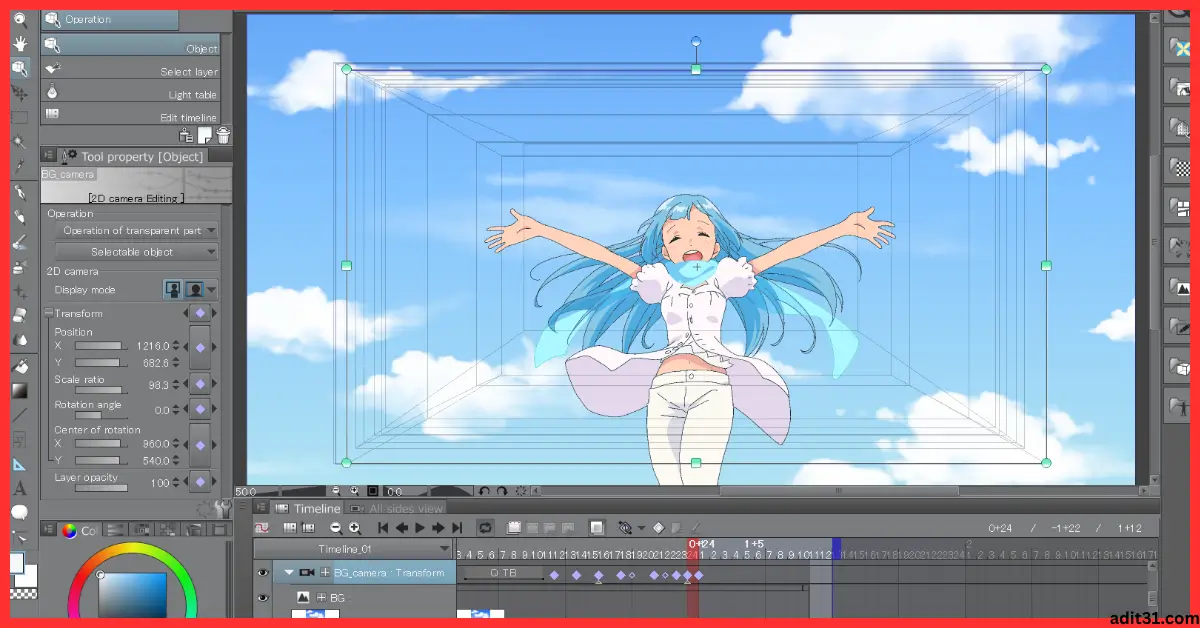The image size is (1200, 628).
Task: Select the Move (hand) tool
Action: (x=19, y=43)
